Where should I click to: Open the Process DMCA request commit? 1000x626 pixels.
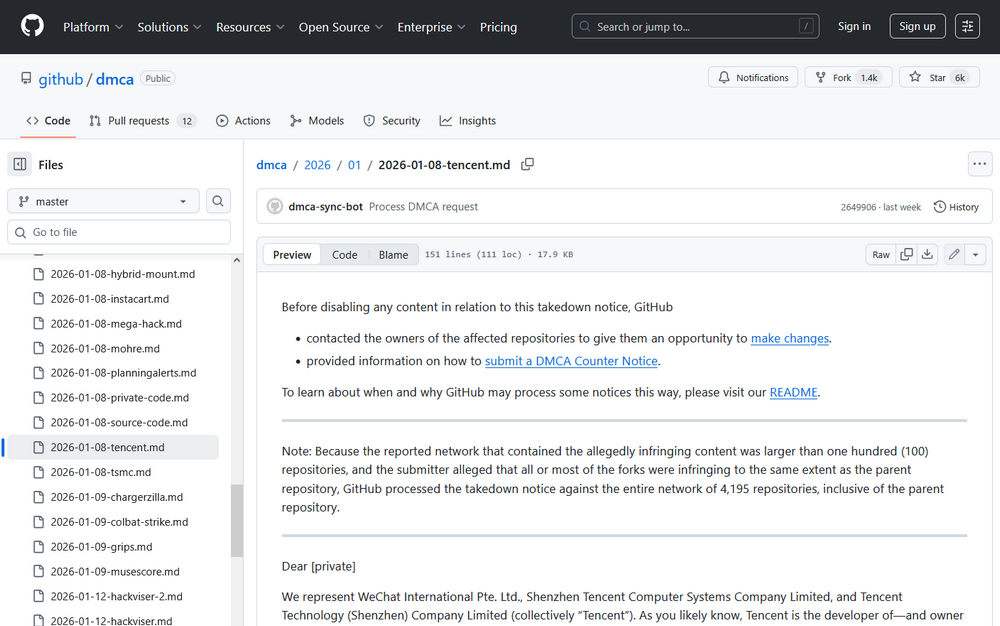tap(423, 207)
